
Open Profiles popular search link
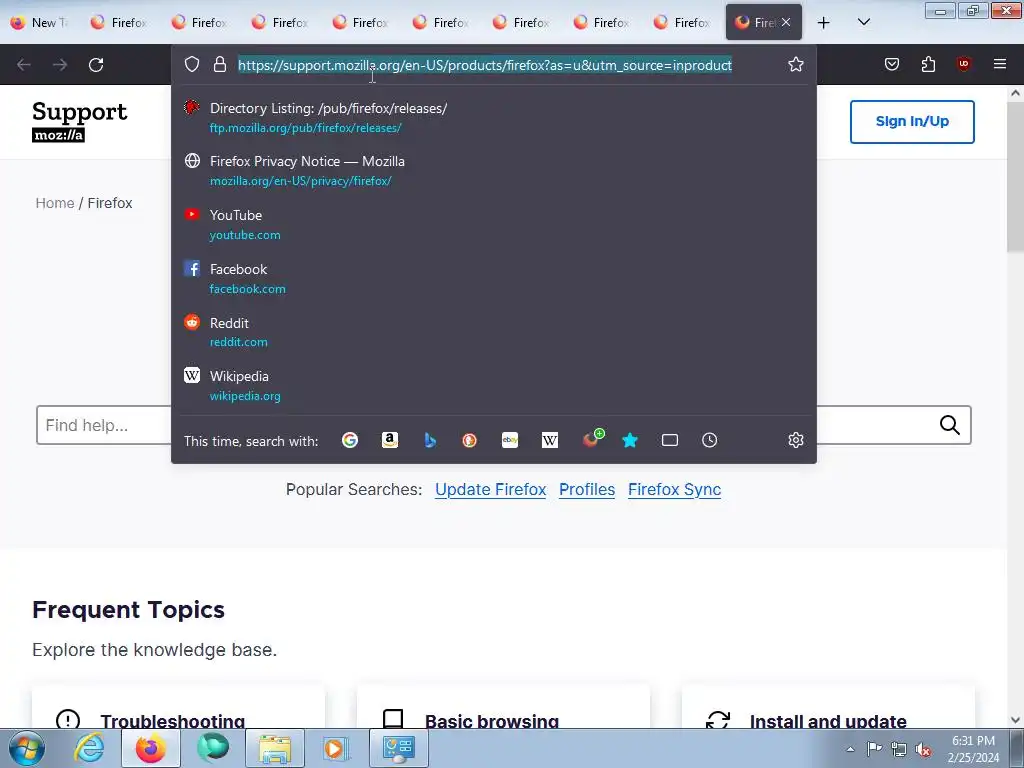tap(587, 490)
